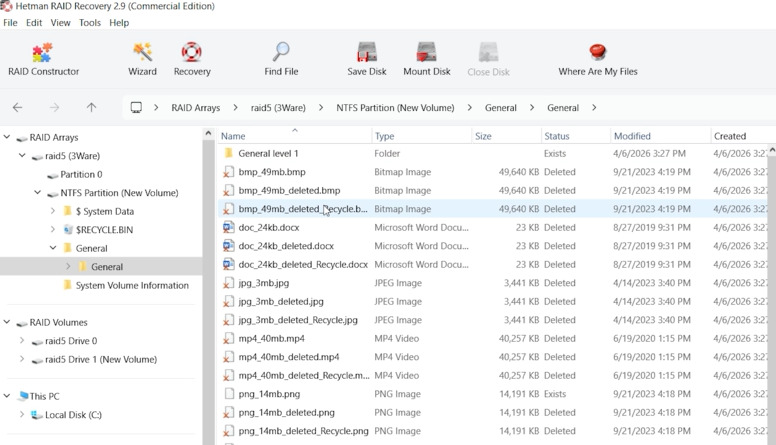Click the png_14mb.png file icon
The height and width of the screenshot is (445, 776).
pyautogui.click(x=229, y=394)
